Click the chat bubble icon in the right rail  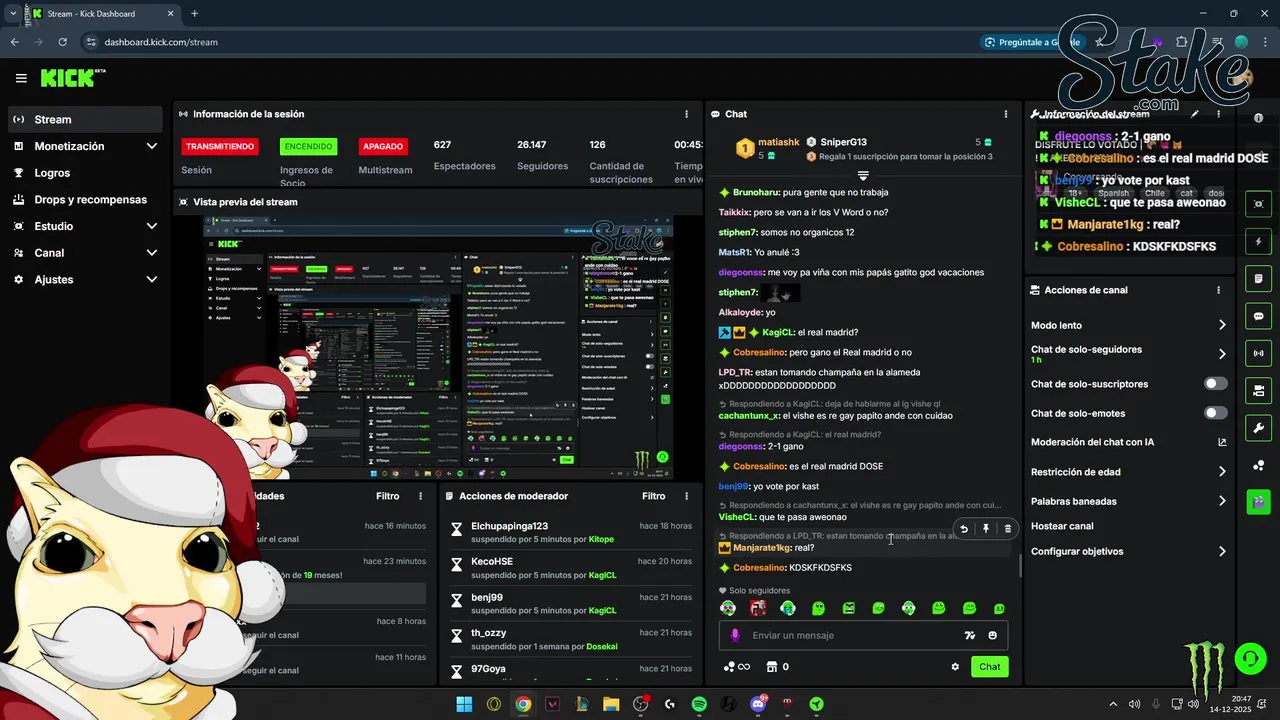[1258, 316]
